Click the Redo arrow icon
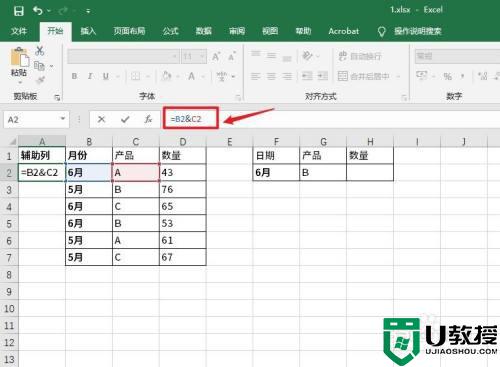The width and height of the screenshot is (500, 367). point(63,11)
